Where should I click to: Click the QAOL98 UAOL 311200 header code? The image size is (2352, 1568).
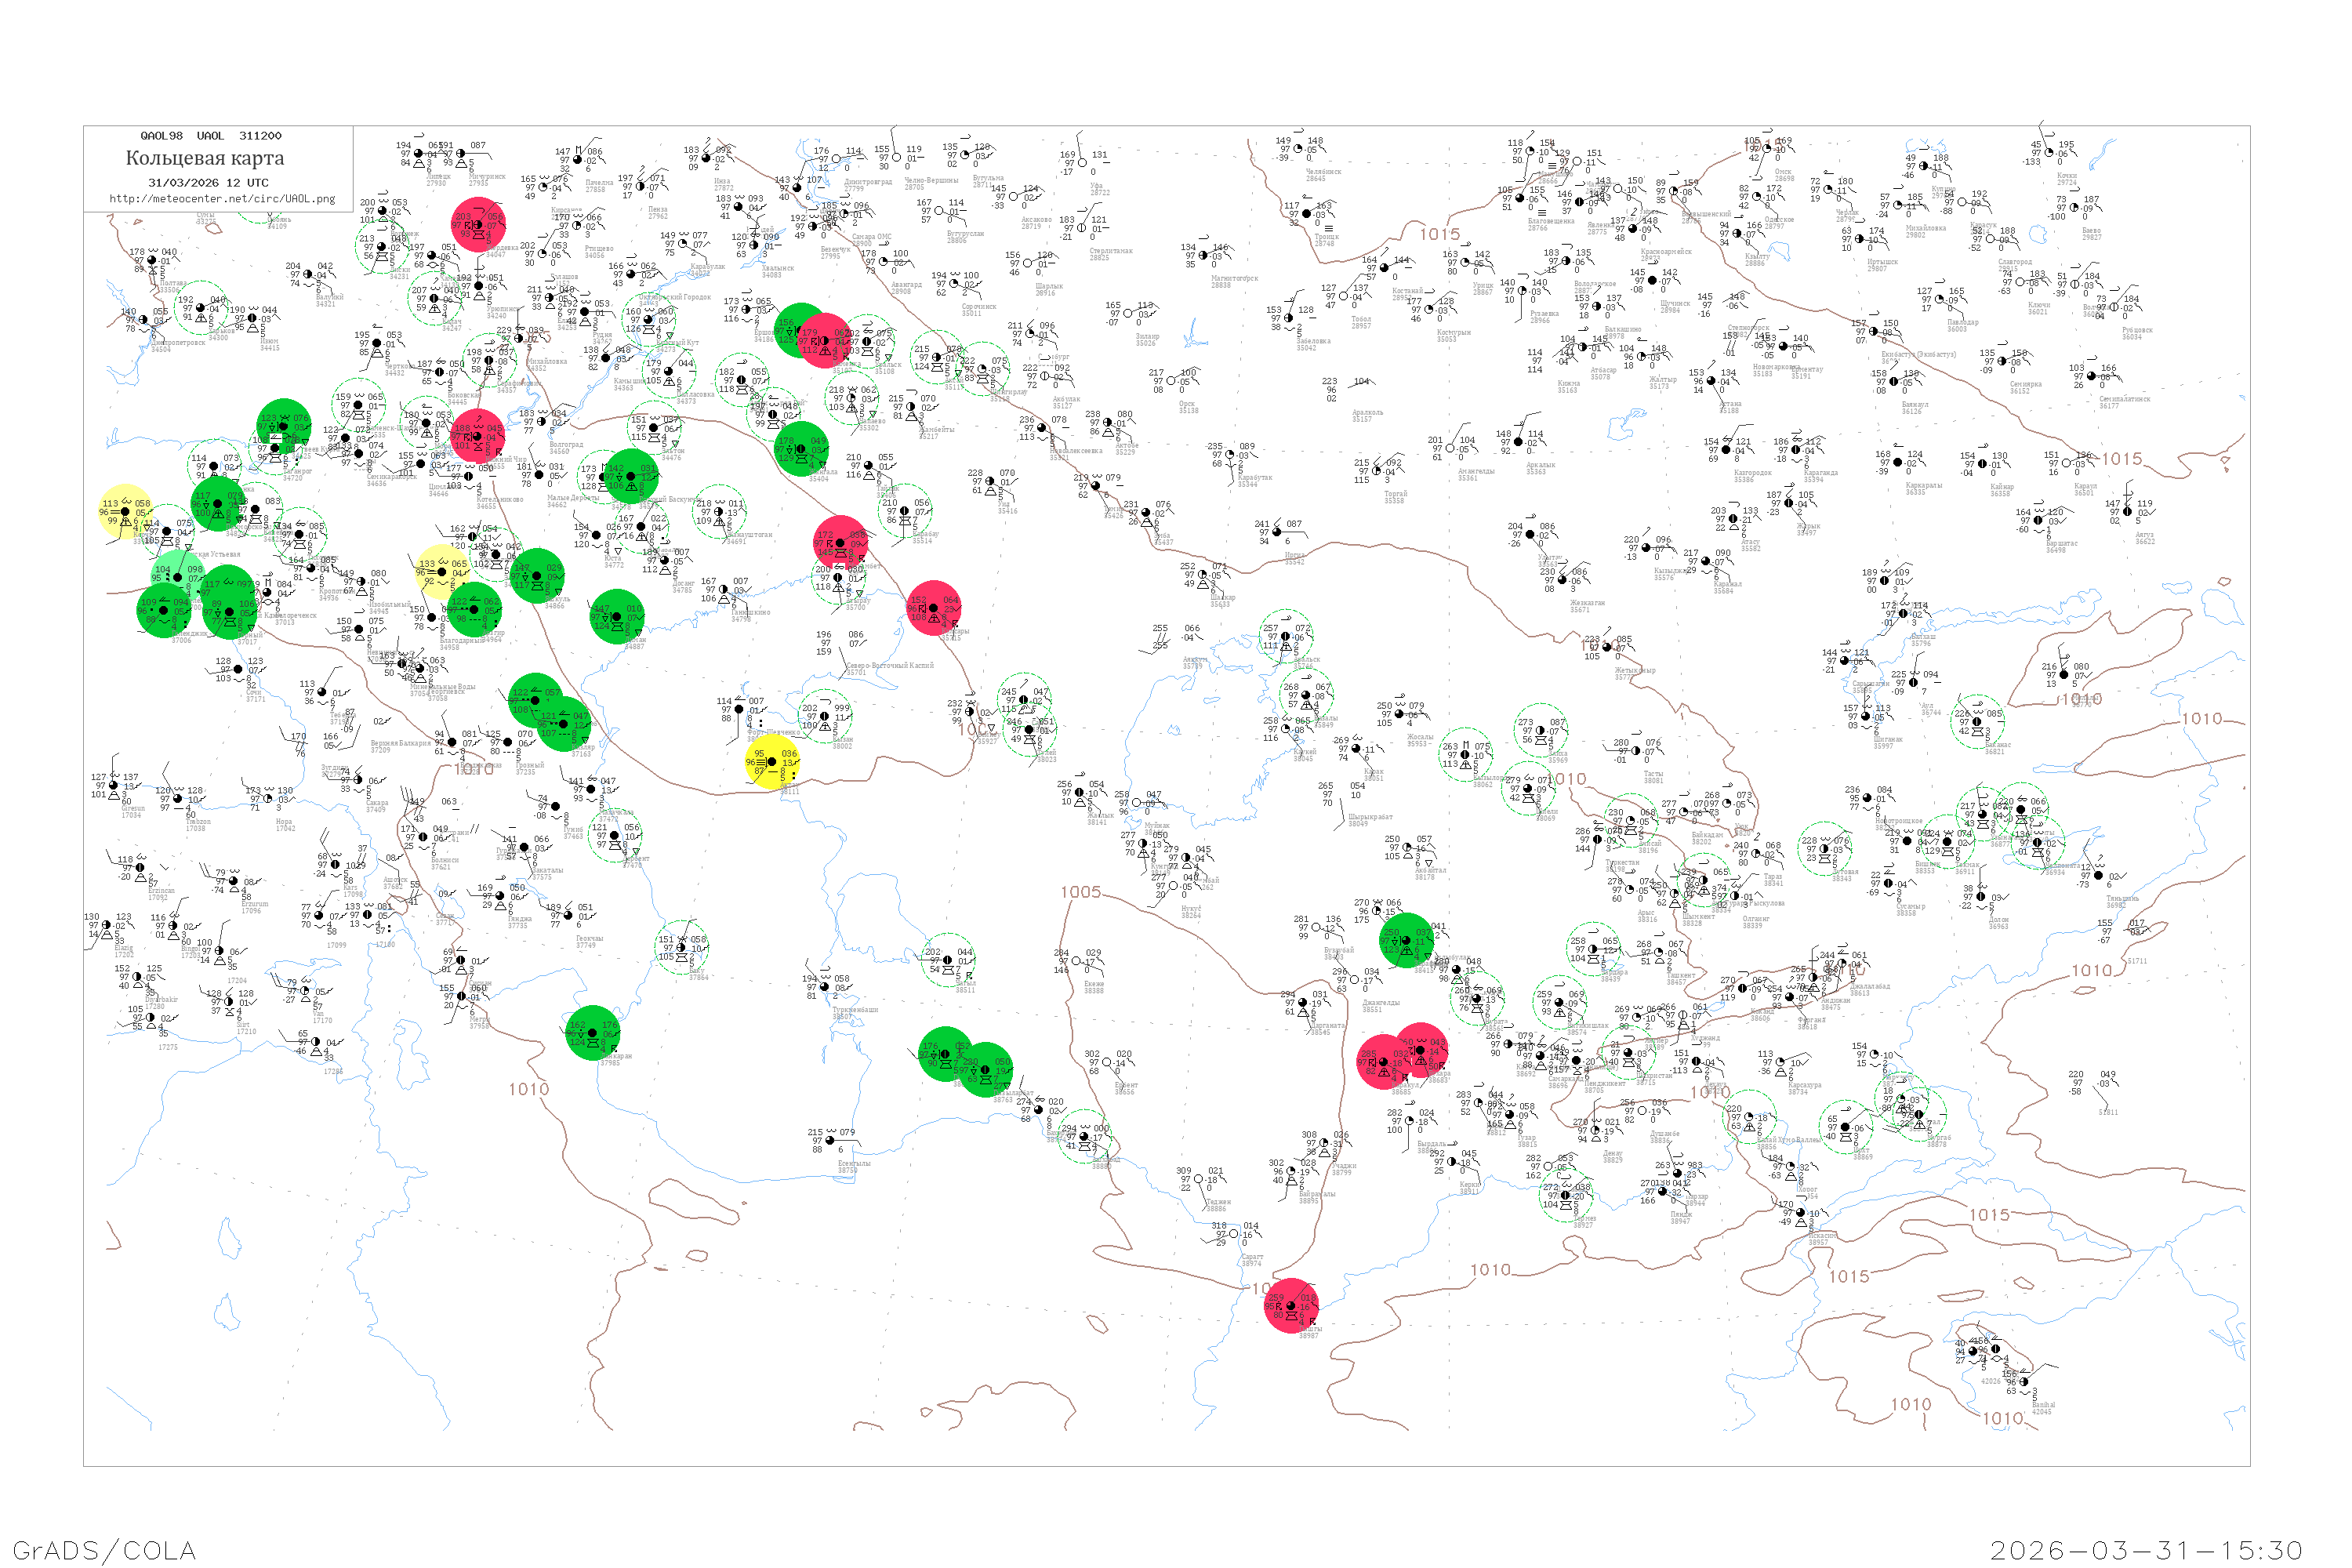(211, 136)
